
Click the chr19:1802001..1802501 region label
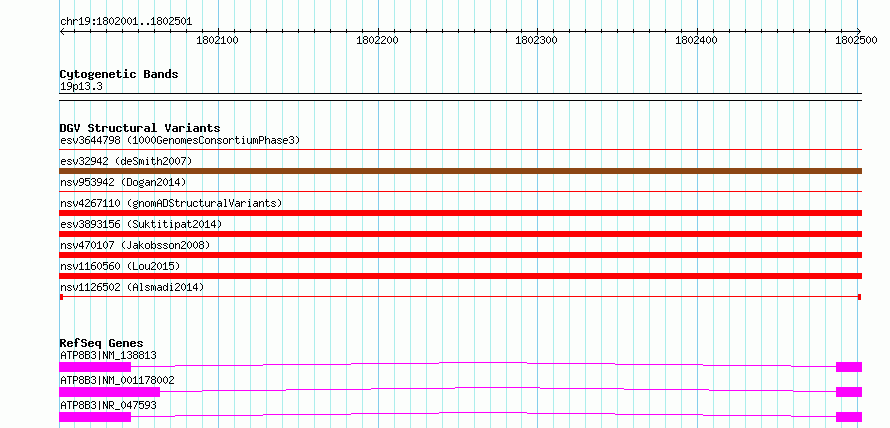tap(126, 22)
